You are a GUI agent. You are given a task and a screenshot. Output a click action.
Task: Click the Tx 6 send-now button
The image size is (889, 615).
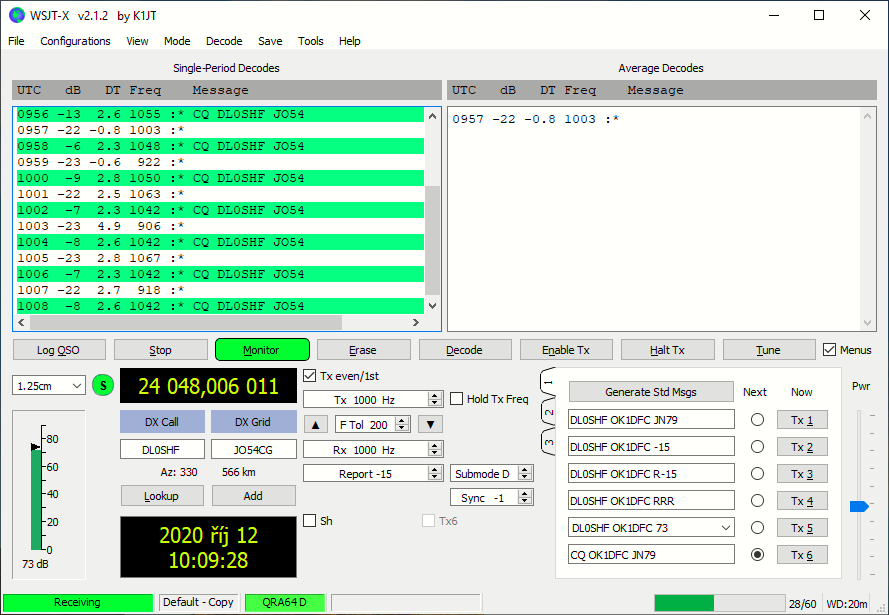coord(802,555)
